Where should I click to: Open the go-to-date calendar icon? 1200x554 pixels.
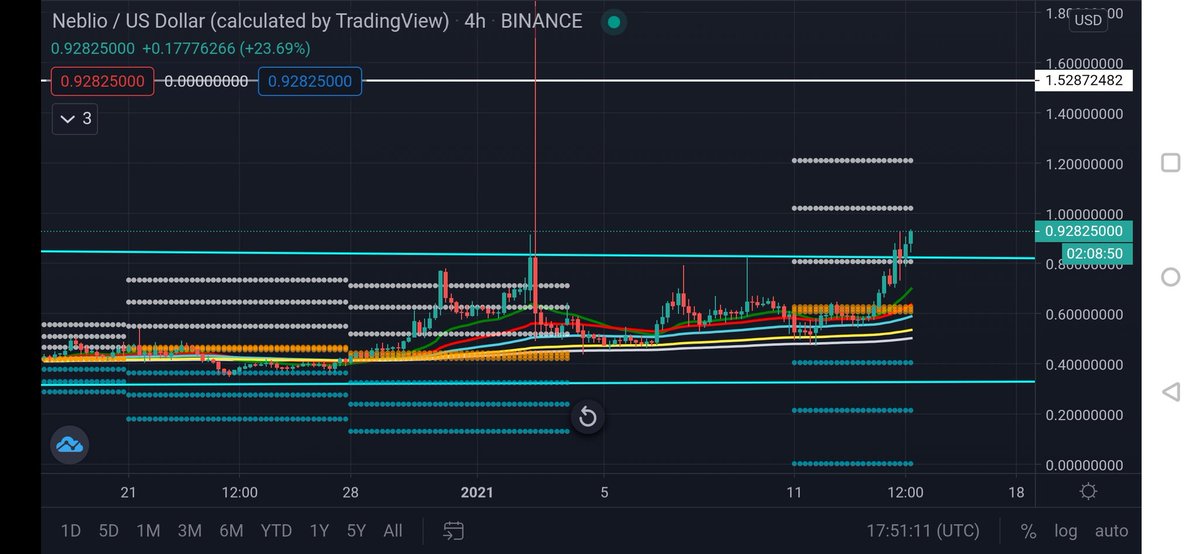tap(453, 531)
